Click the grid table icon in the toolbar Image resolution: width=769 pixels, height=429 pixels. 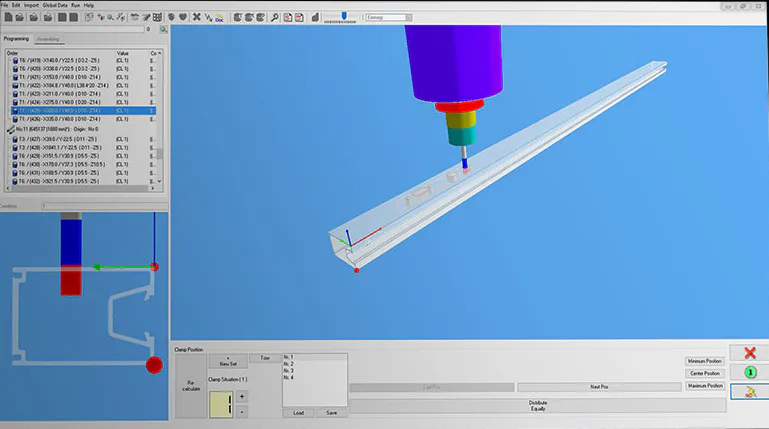click(x=157, y=17)
